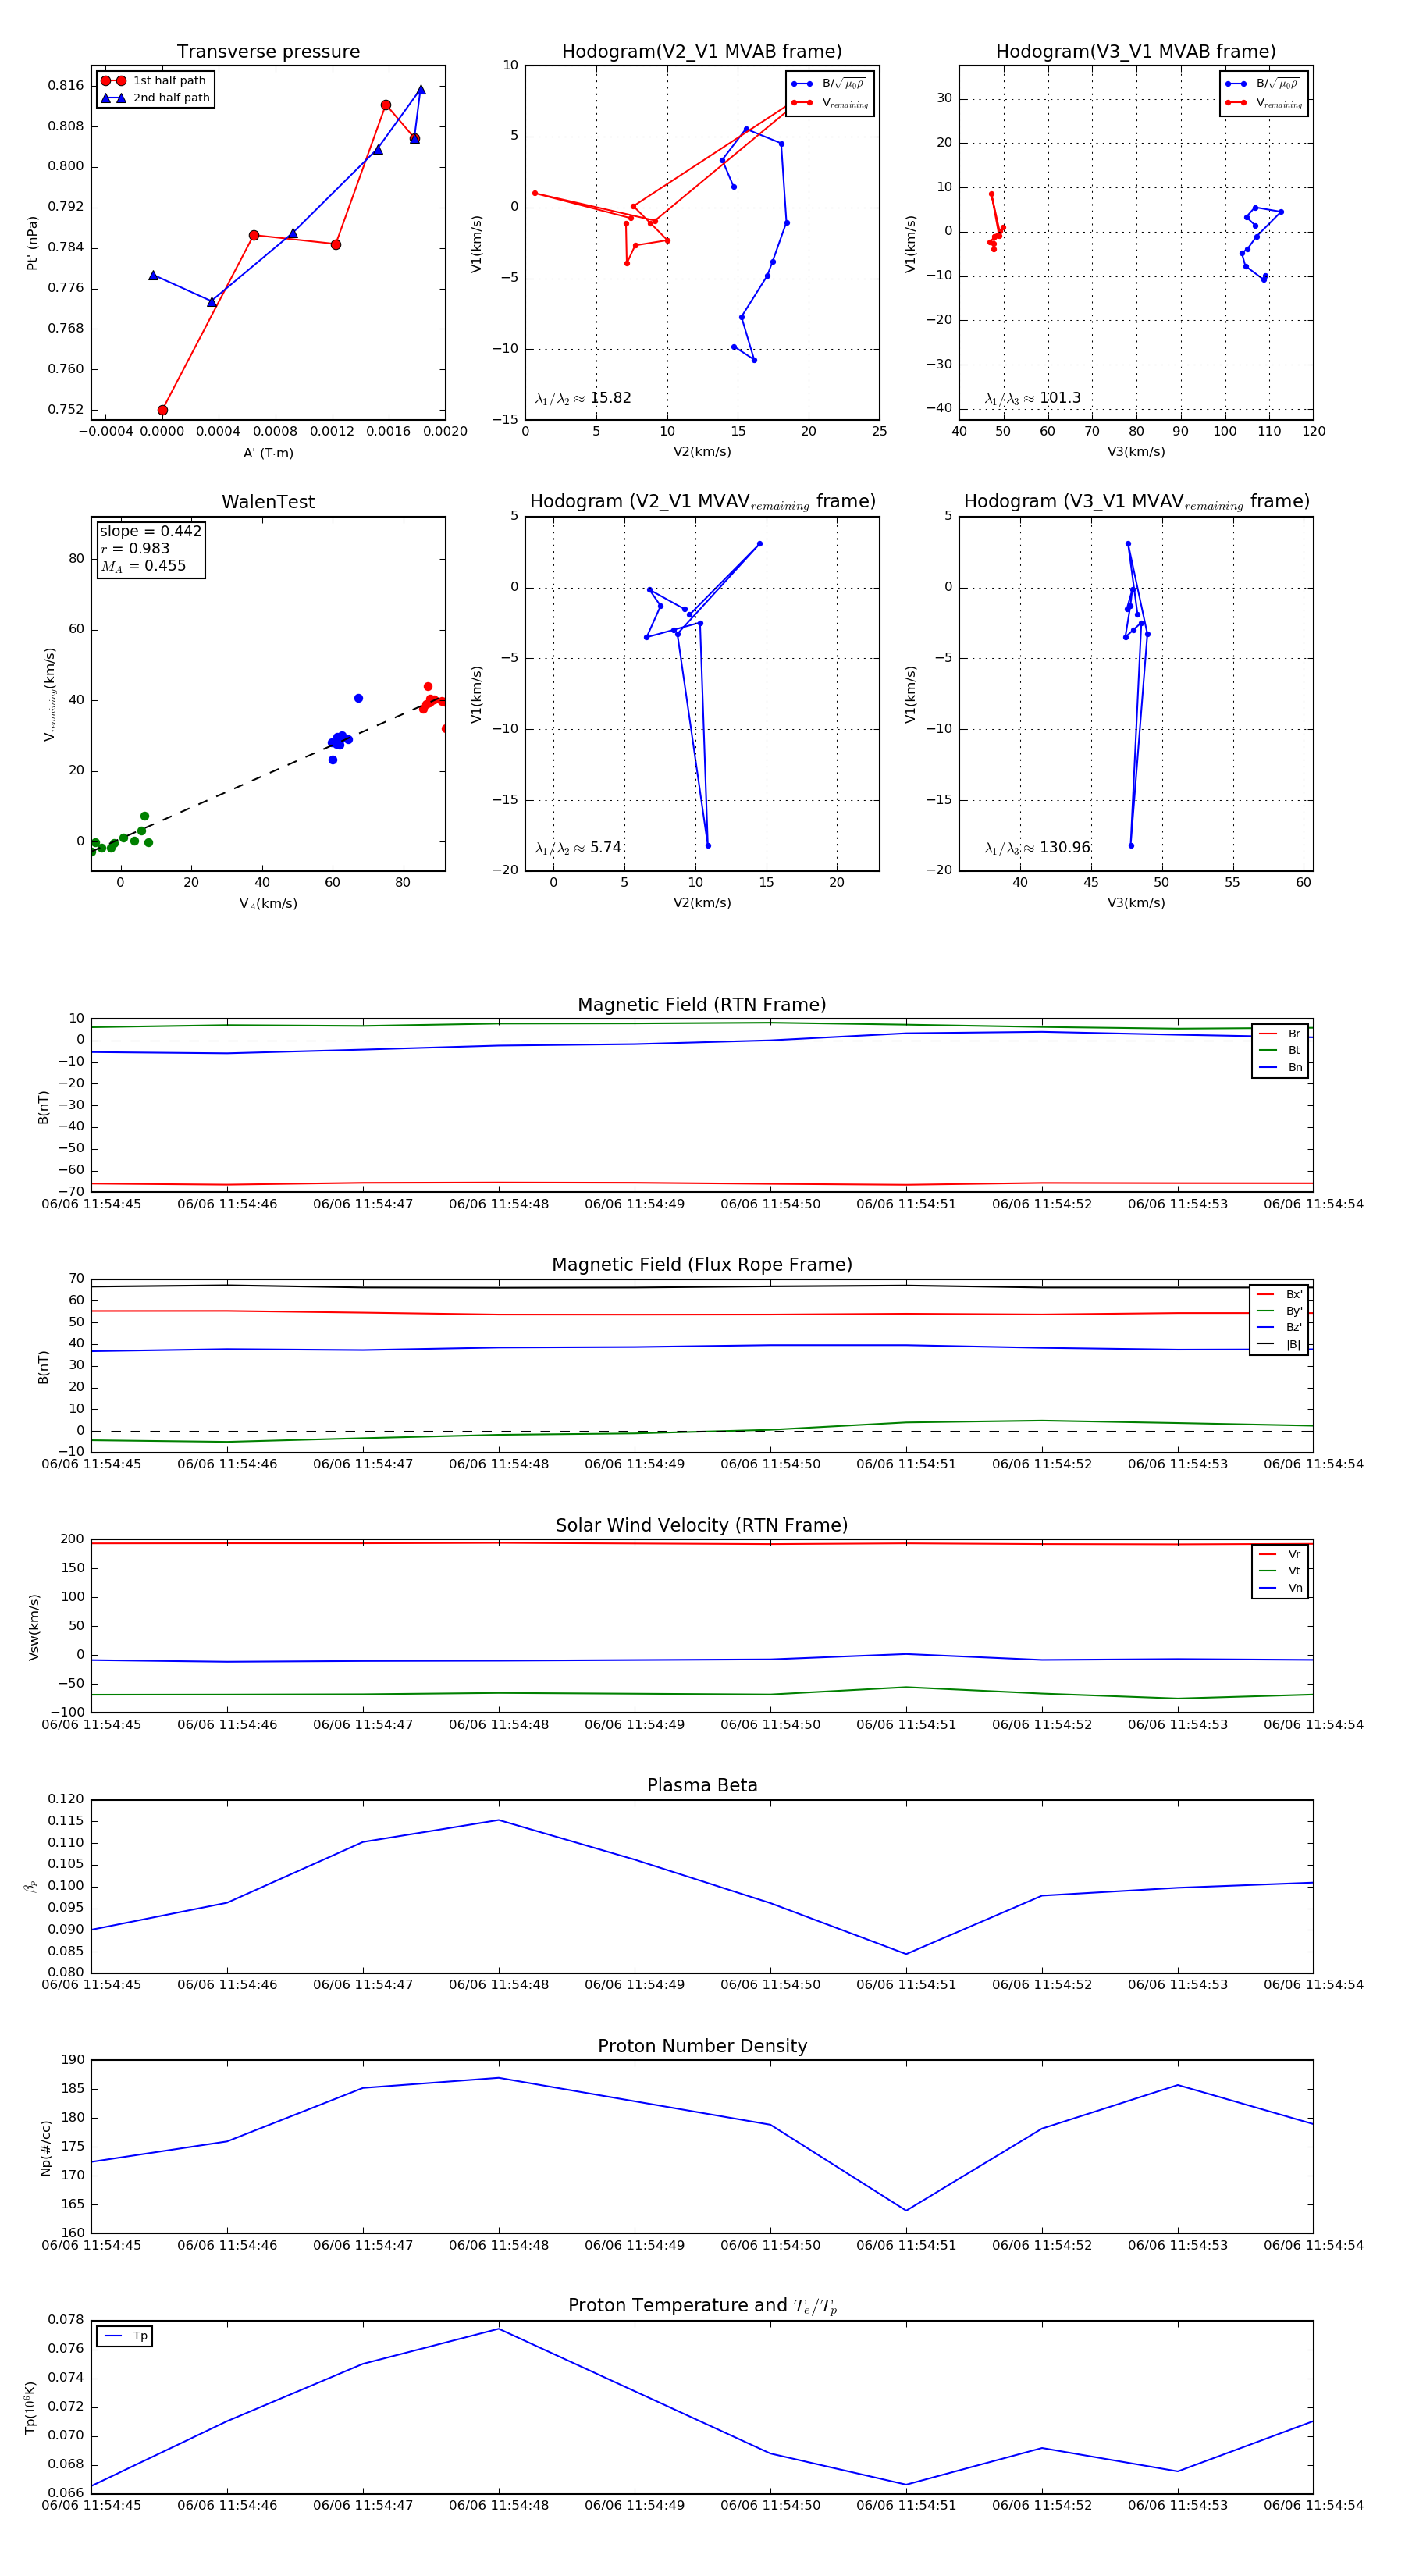Screen dimensions: 1405x2576
Task: Click the "Np(#/cc)" y-axis label
Action: click(x=46, y=2147)
